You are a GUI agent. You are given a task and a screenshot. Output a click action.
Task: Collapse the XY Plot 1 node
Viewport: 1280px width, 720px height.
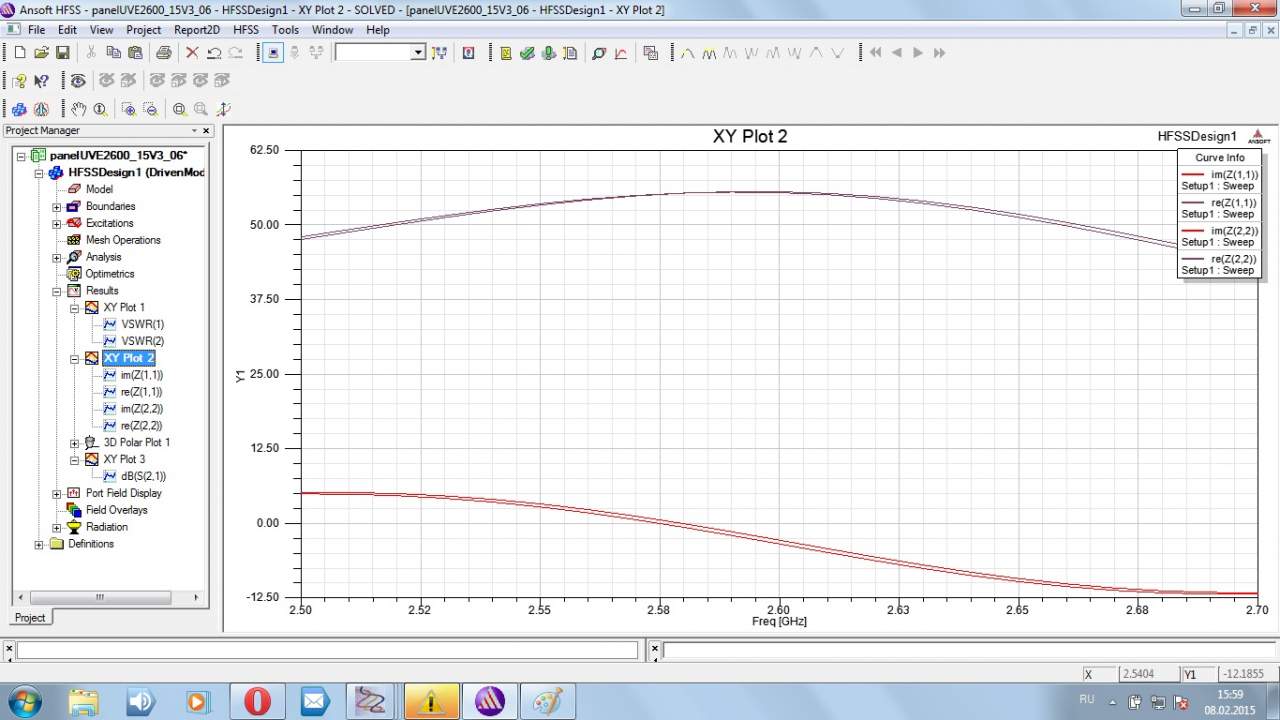tap(75, 308)
